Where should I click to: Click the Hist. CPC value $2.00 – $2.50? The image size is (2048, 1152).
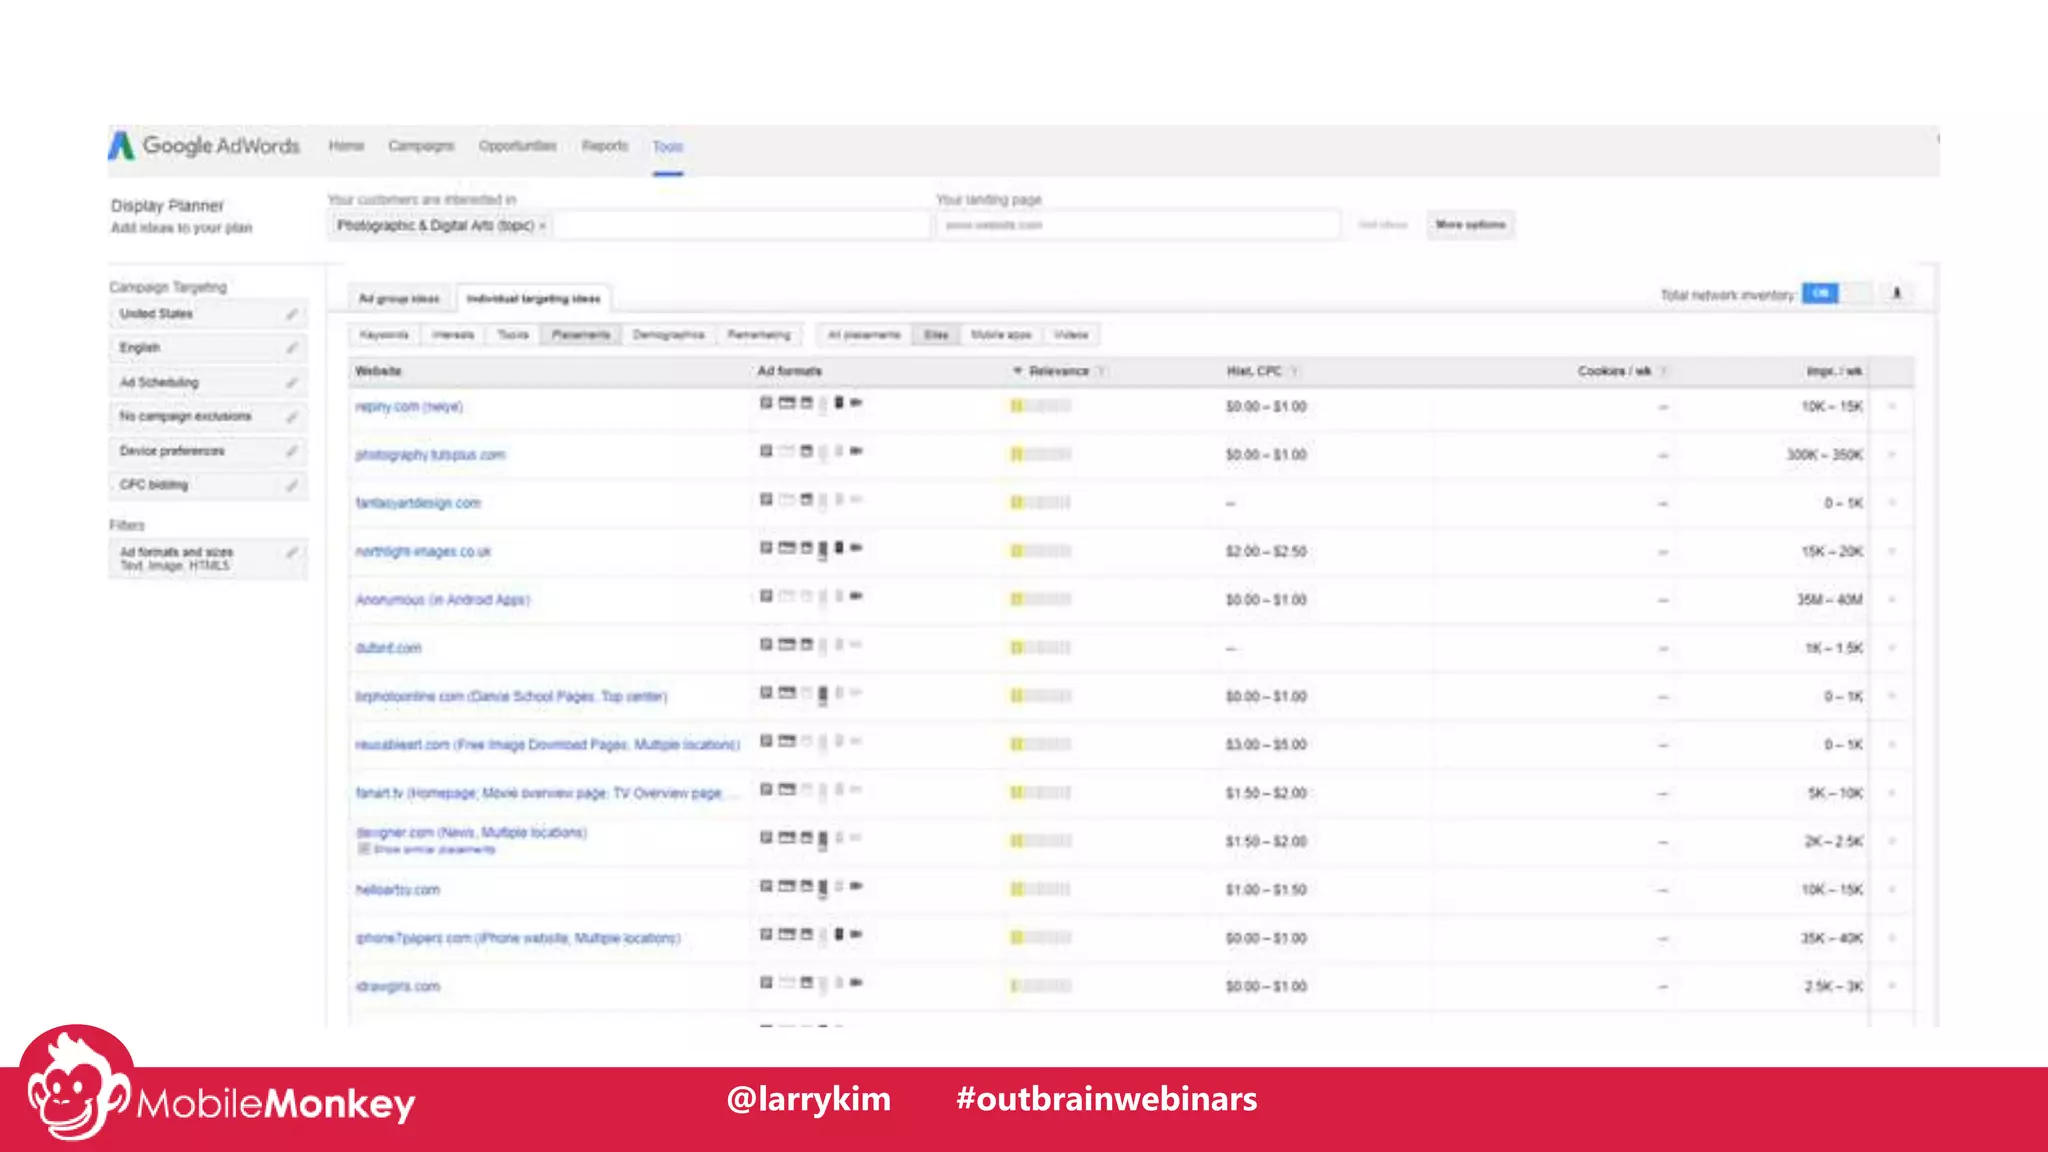(x=1266, y=552)
